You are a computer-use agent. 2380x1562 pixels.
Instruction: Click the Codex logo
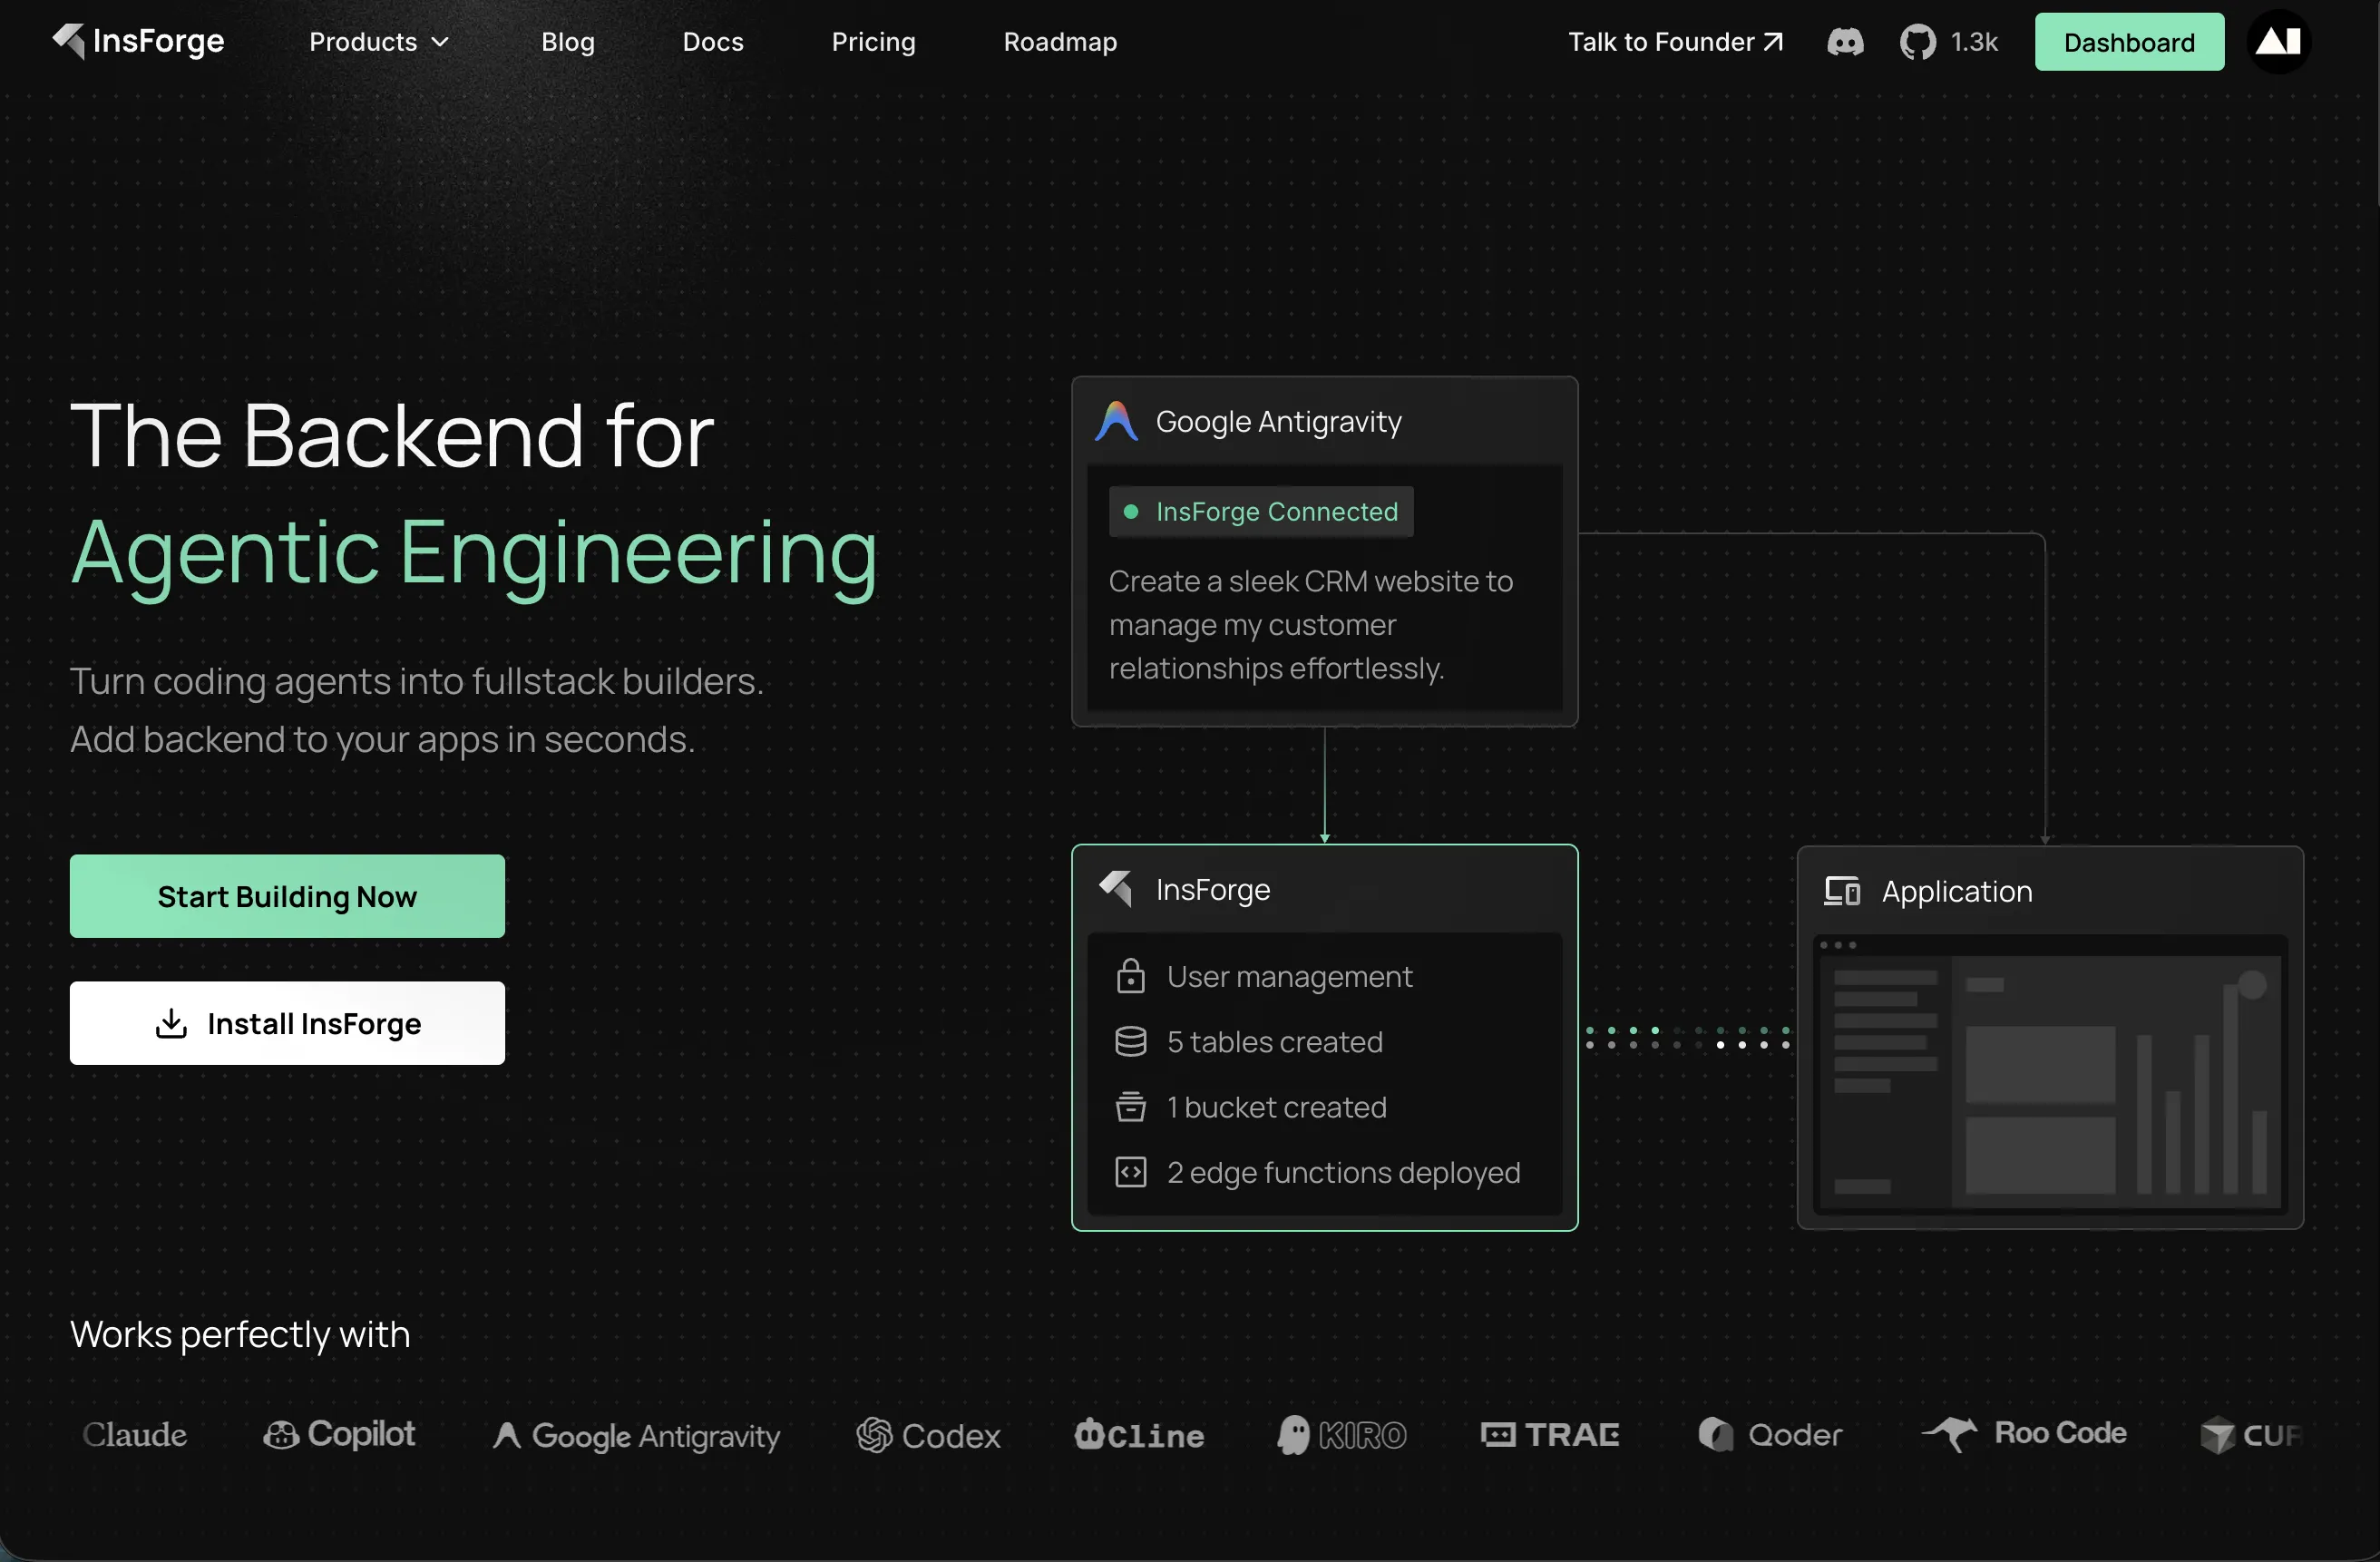(x=928, y=1436)
